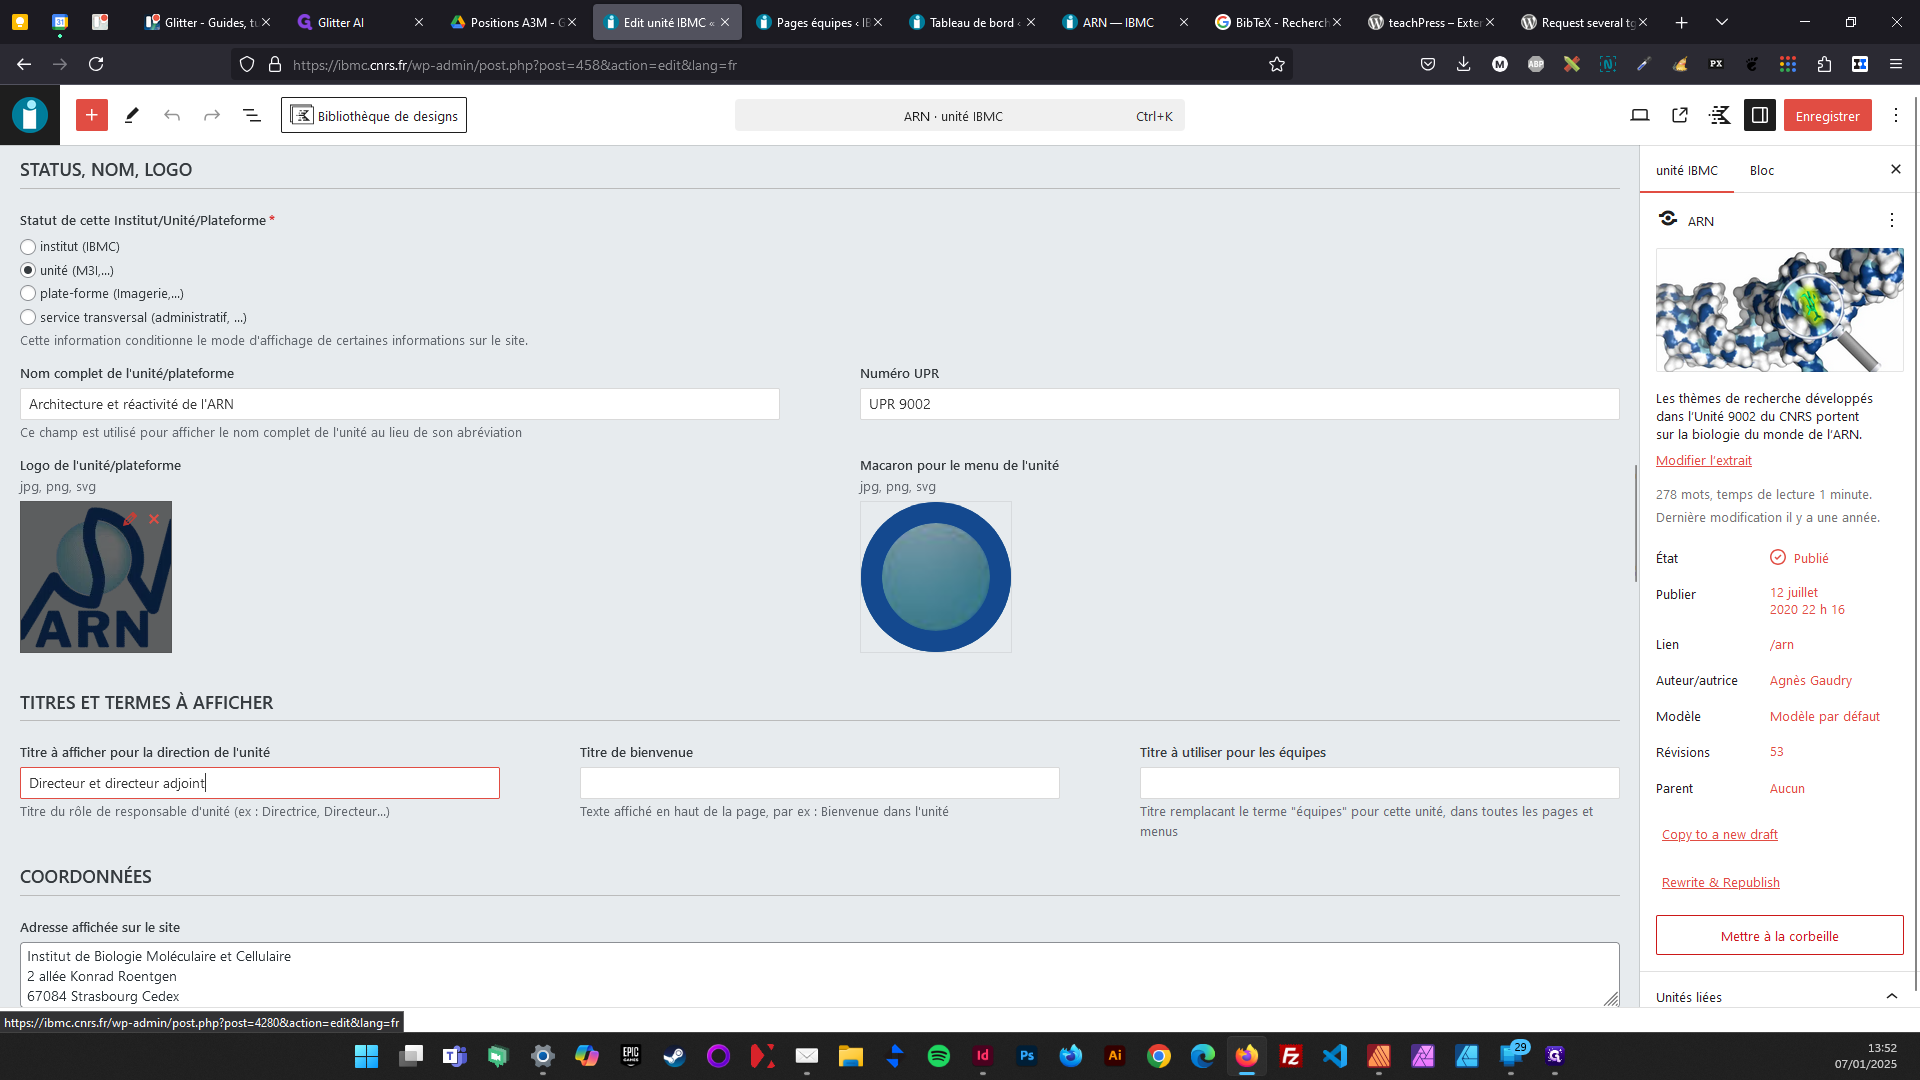Screen dimensions: 1920x1080
Task: Open the document overview list icon
Action: click(252, 115)
